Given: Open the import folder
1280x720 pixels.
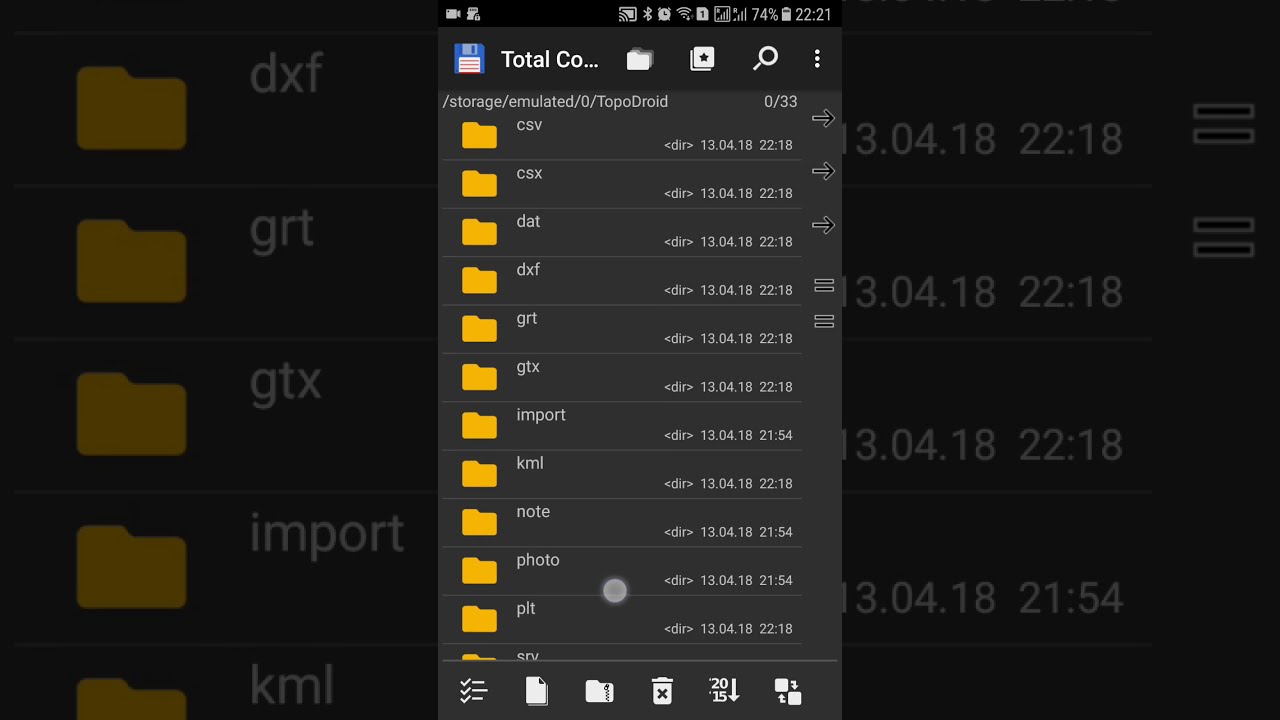Looking at the screenshot, I should (x=621, y=426).
